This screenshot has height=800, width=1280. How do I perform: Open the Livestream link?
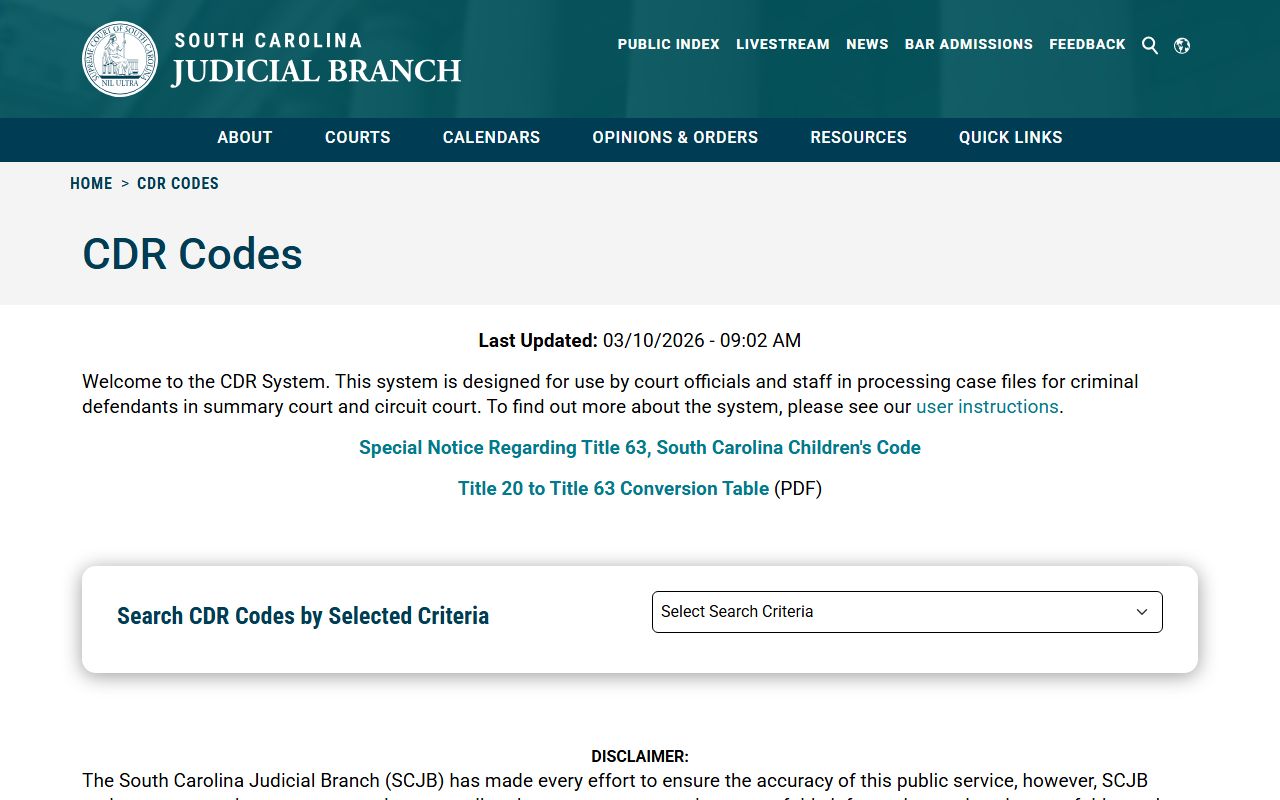coord(783,44)
